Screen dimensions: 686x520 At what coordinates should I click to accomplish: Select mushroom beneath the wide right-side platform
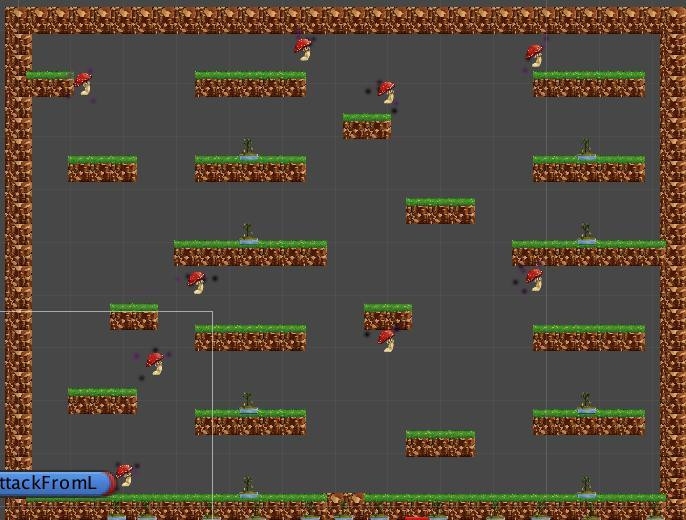coord(535,280)
